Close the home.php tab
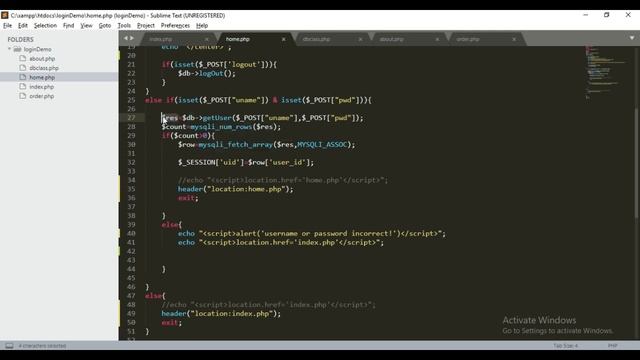Screen dimensions: 640x360 [x=283, y=39]
